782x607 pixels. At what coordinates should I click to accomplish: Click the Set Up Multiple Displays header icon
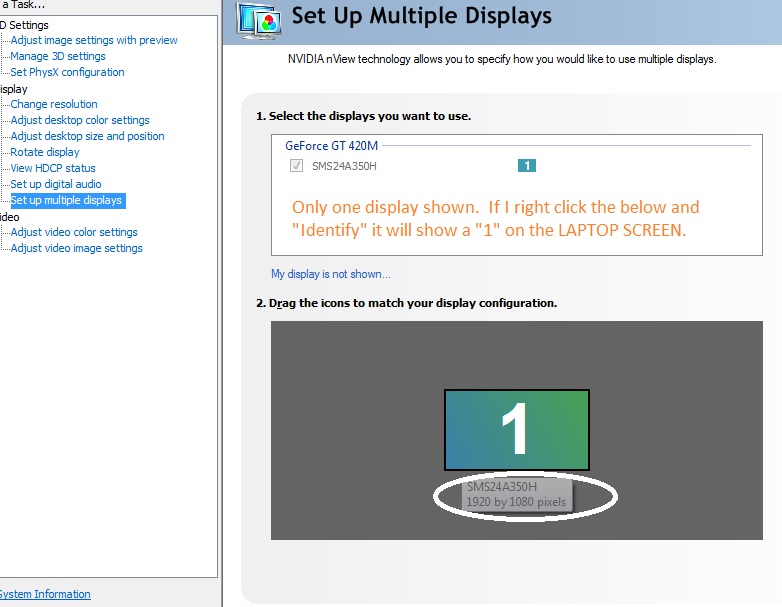pos(260,21)
